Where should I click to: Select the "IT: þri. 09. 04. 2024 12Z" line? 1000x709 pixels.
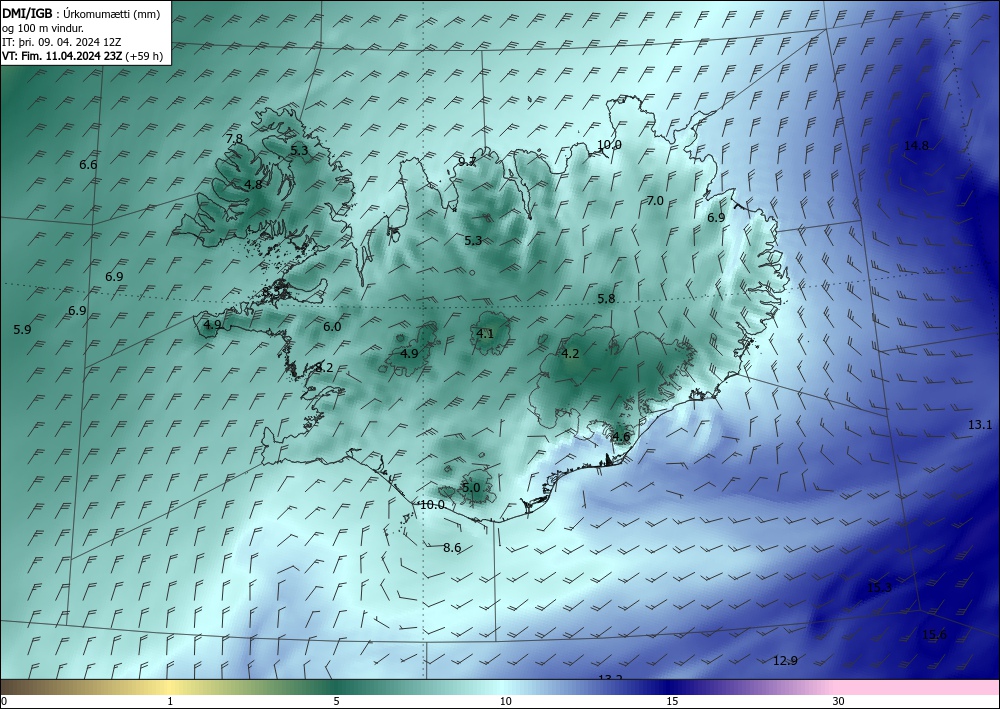tap(62, 42)
